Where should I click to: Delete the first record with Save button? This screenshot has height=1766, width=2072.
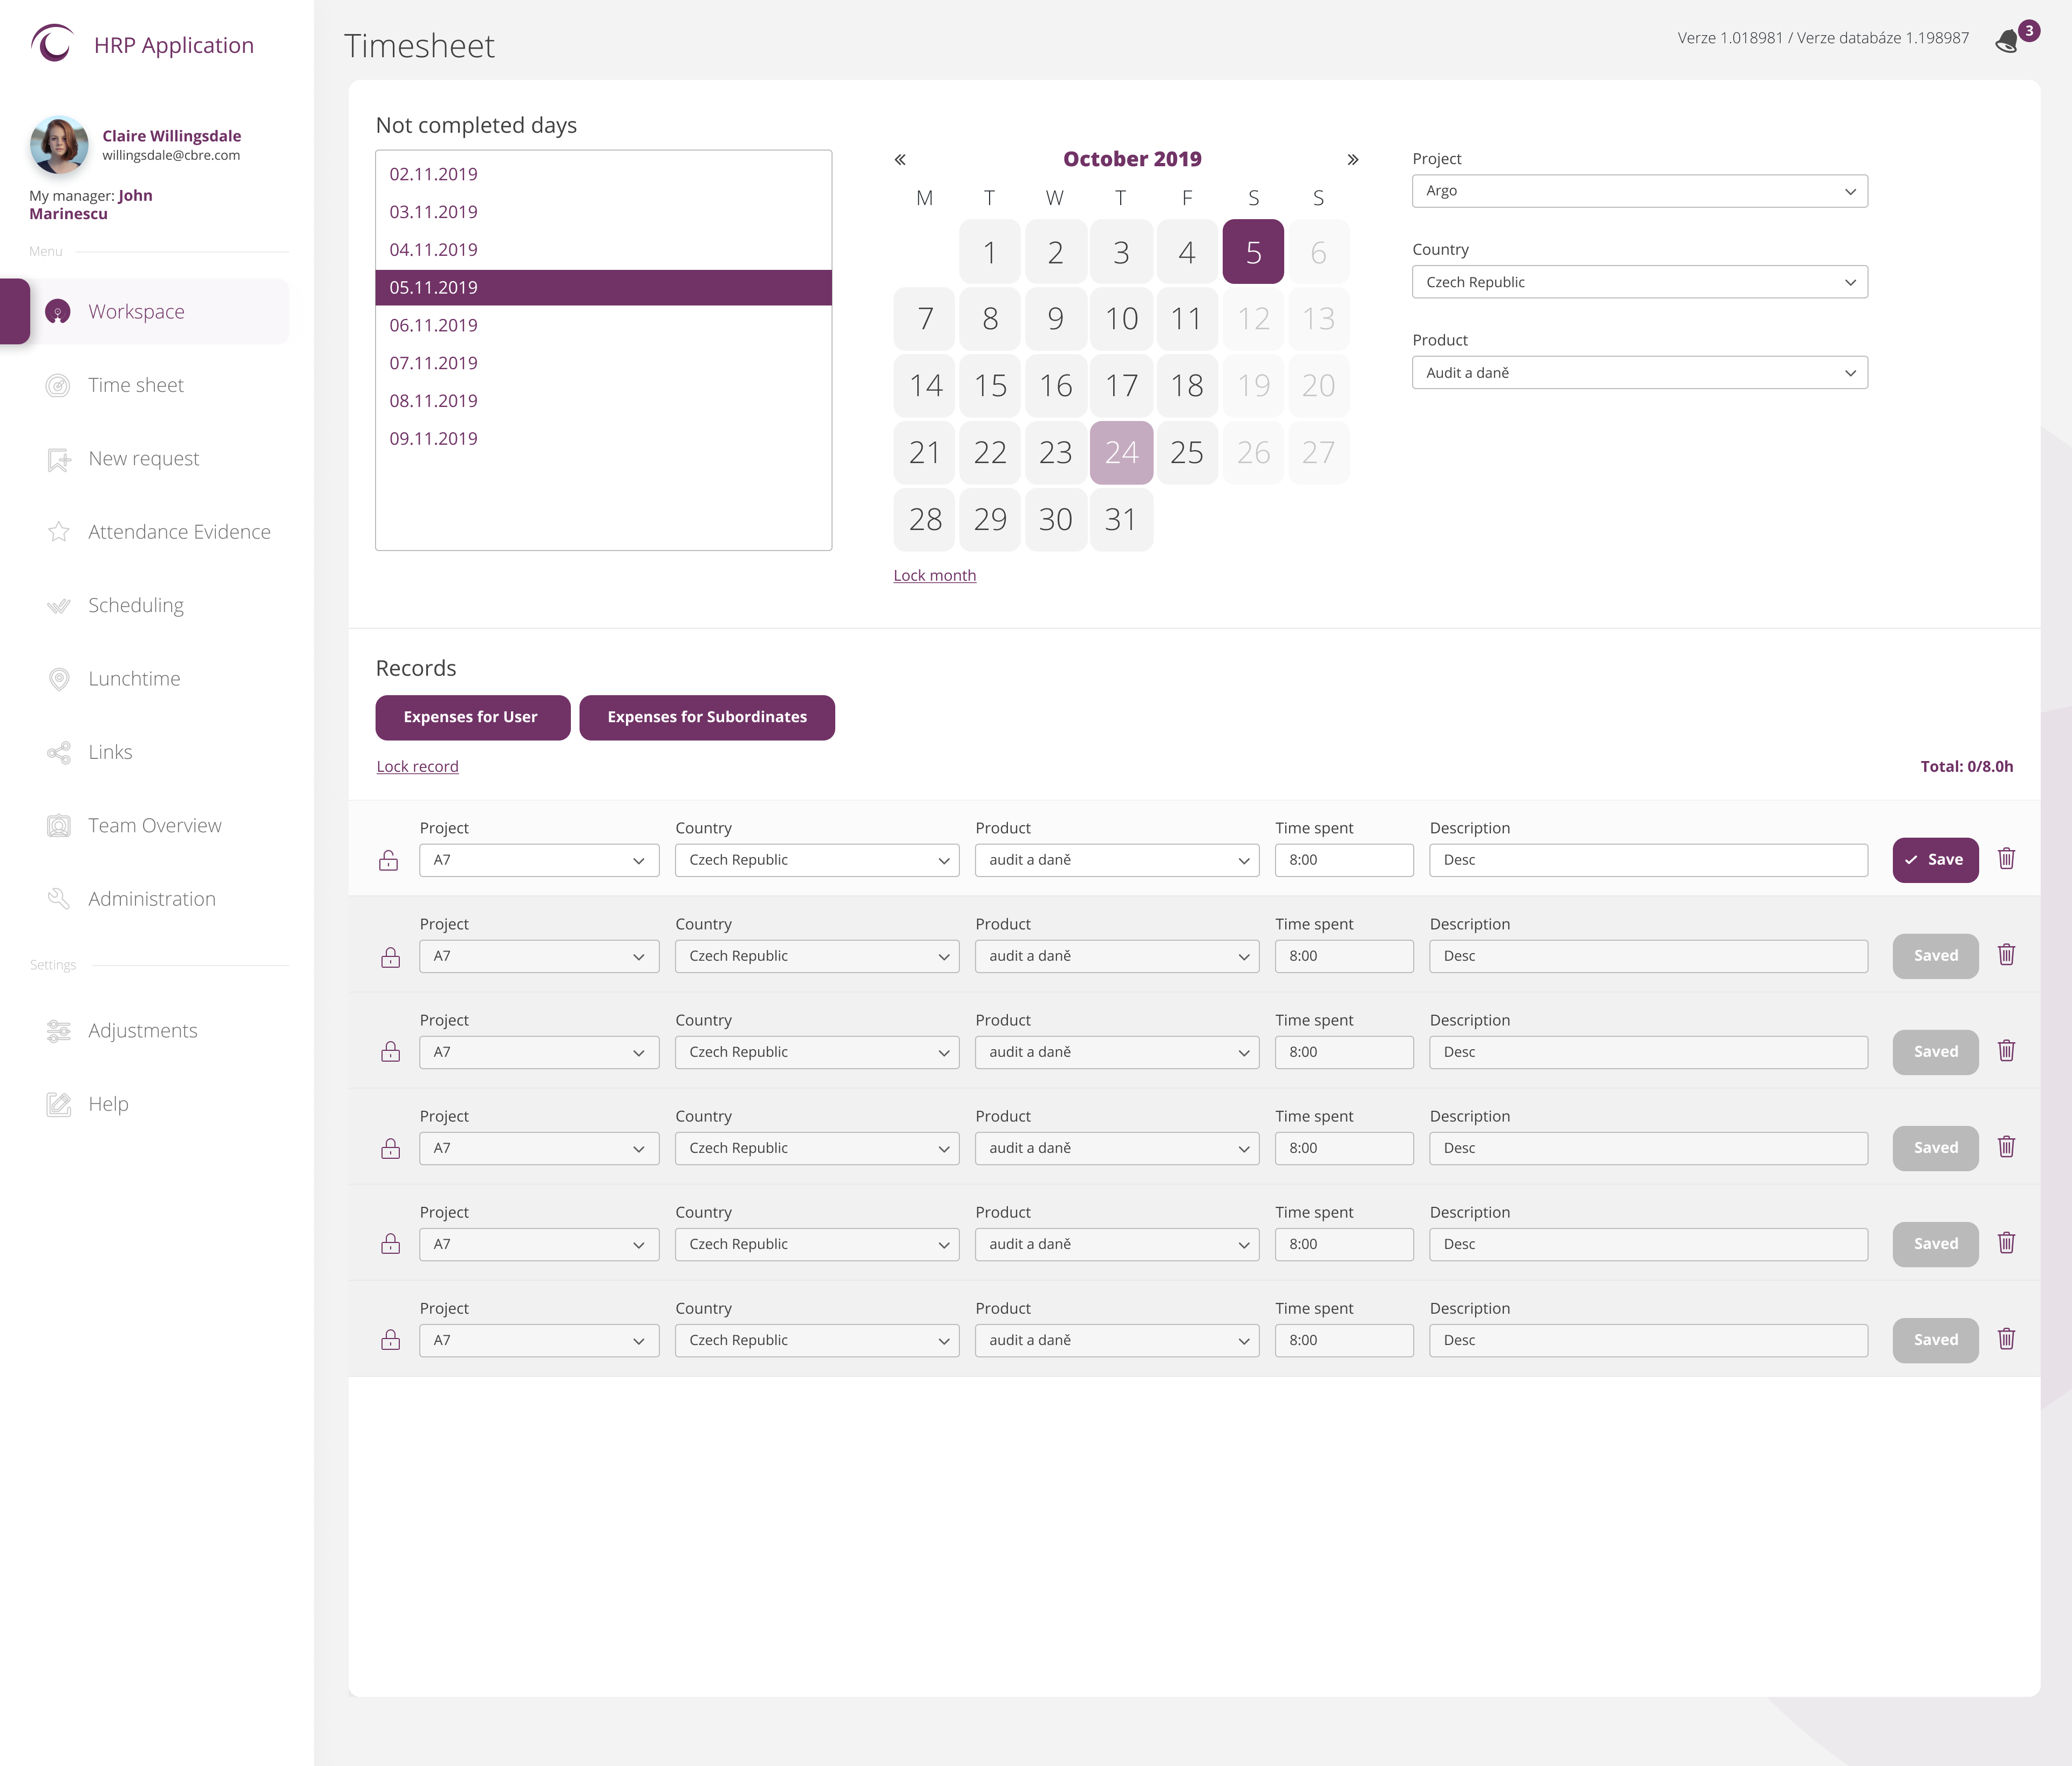2006,859
